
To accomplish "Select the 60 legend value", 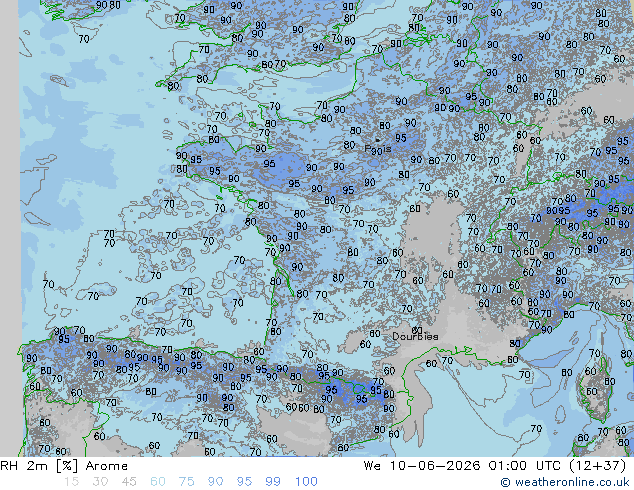I will coord(158,482).
